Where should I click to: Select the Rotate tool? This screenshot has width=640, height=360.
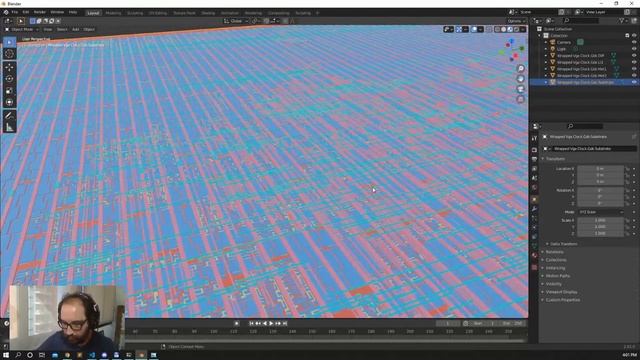point(9,79)
